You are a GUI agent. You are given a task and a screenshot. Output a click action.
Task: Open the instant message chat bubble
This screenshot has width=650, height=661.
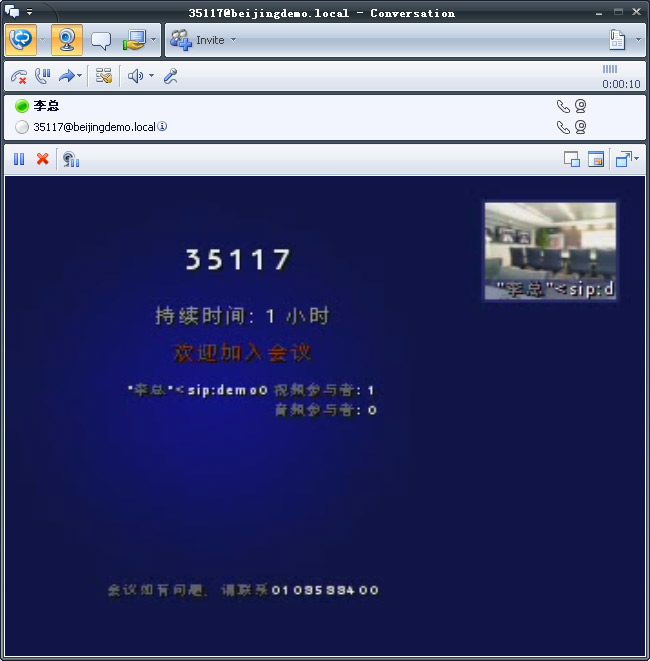pos(101,40)
